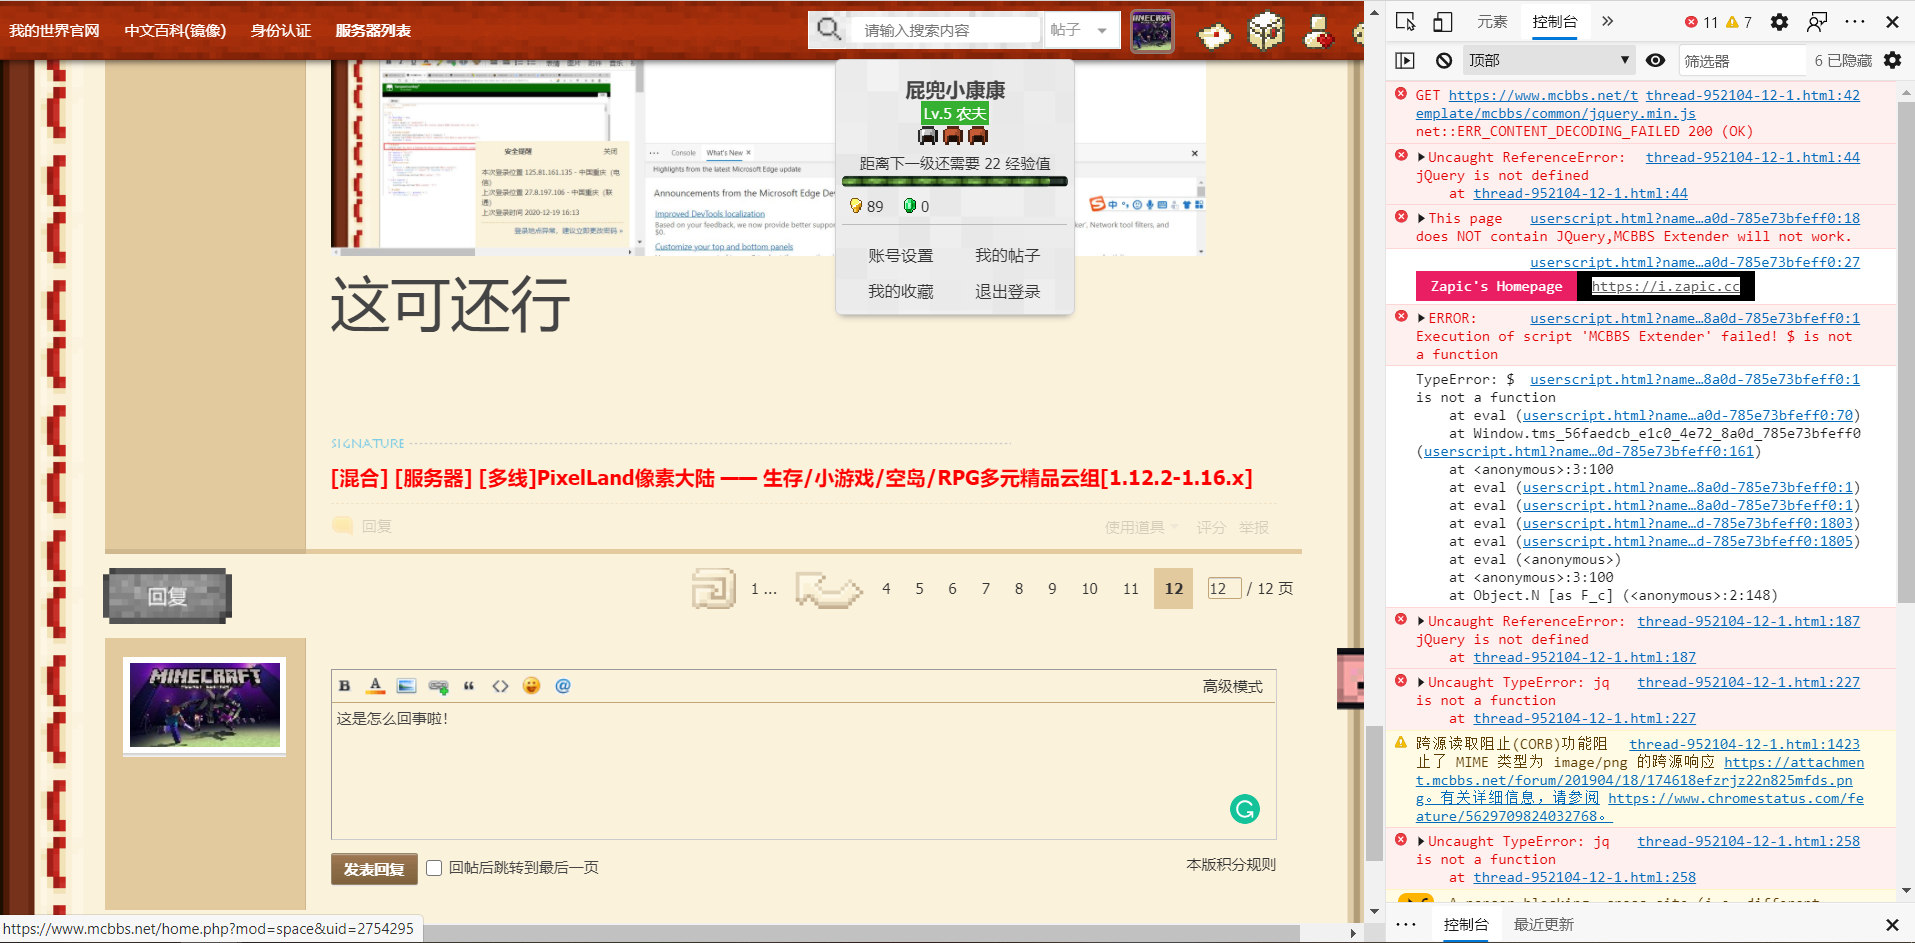Viewport: 1915px width, 943px height.
Task: Click the green Grammarly icon in reply box
Action: (1245, 809)
